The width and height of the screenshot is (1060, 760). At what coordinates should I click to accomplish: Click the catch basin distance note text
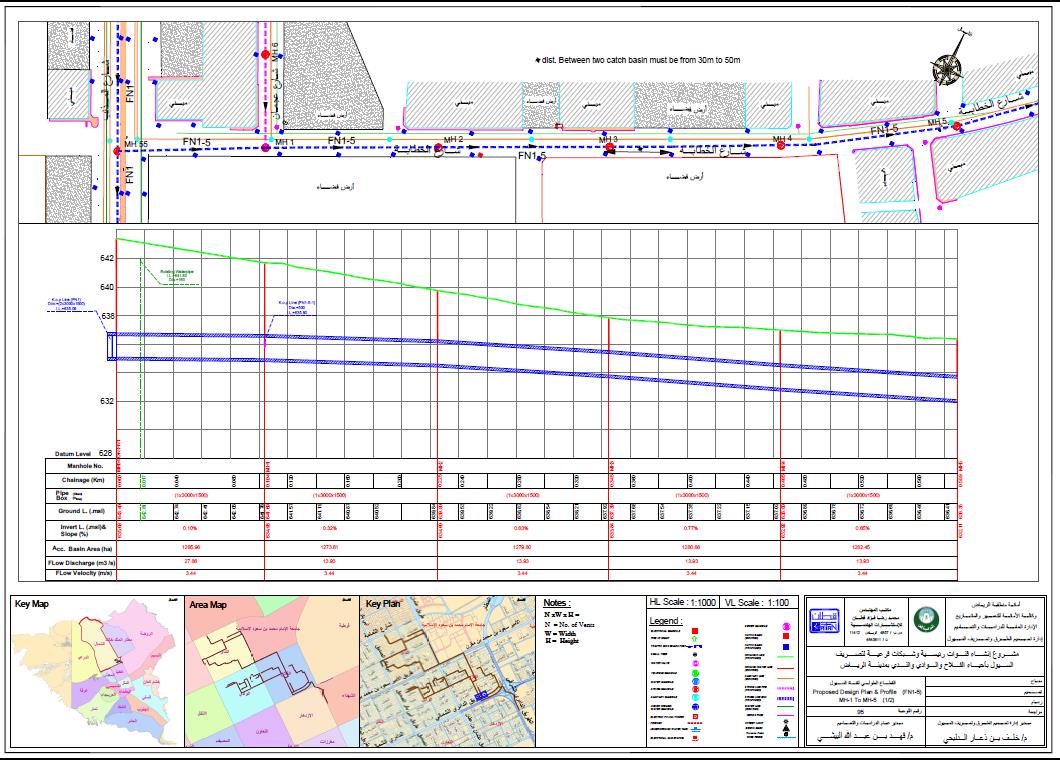(x=640, y=61)
